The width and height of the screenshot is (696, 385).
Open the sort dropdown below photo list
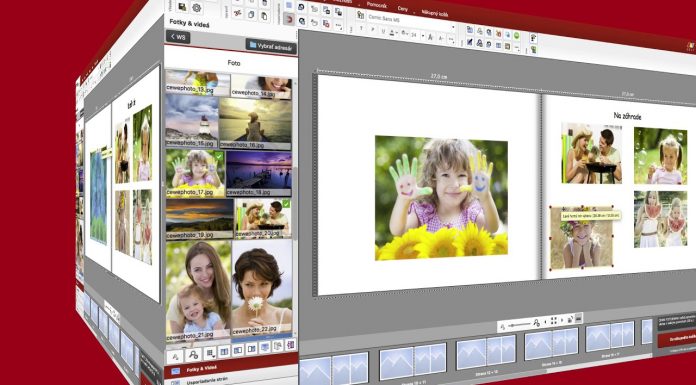[x=210, y=353]
